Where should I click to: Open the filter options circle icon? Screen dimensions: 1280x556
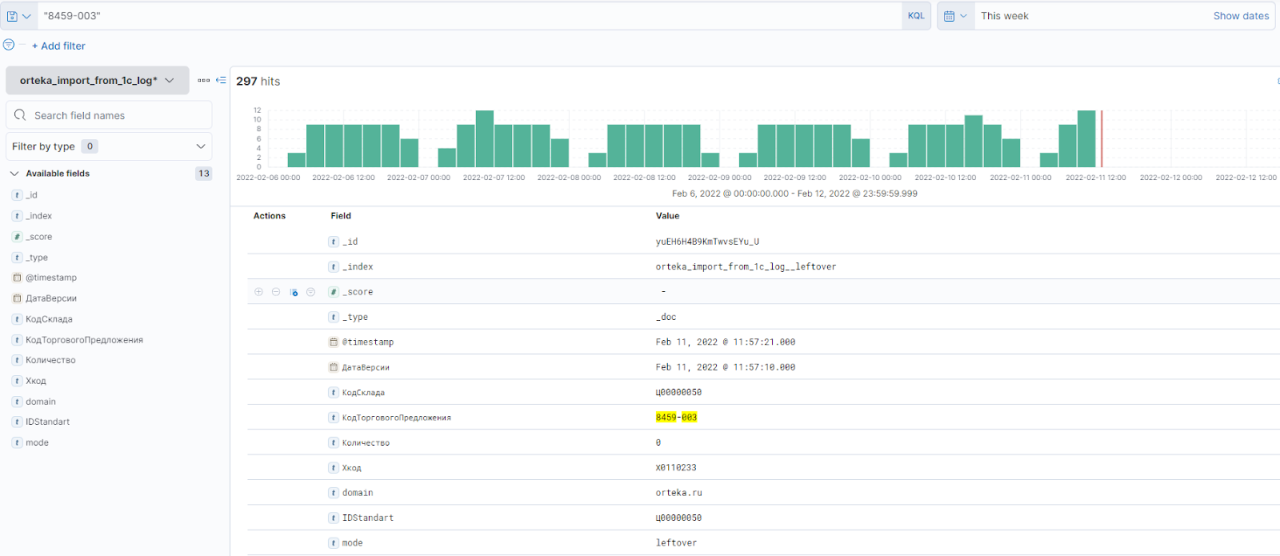(x=9, y=45)
